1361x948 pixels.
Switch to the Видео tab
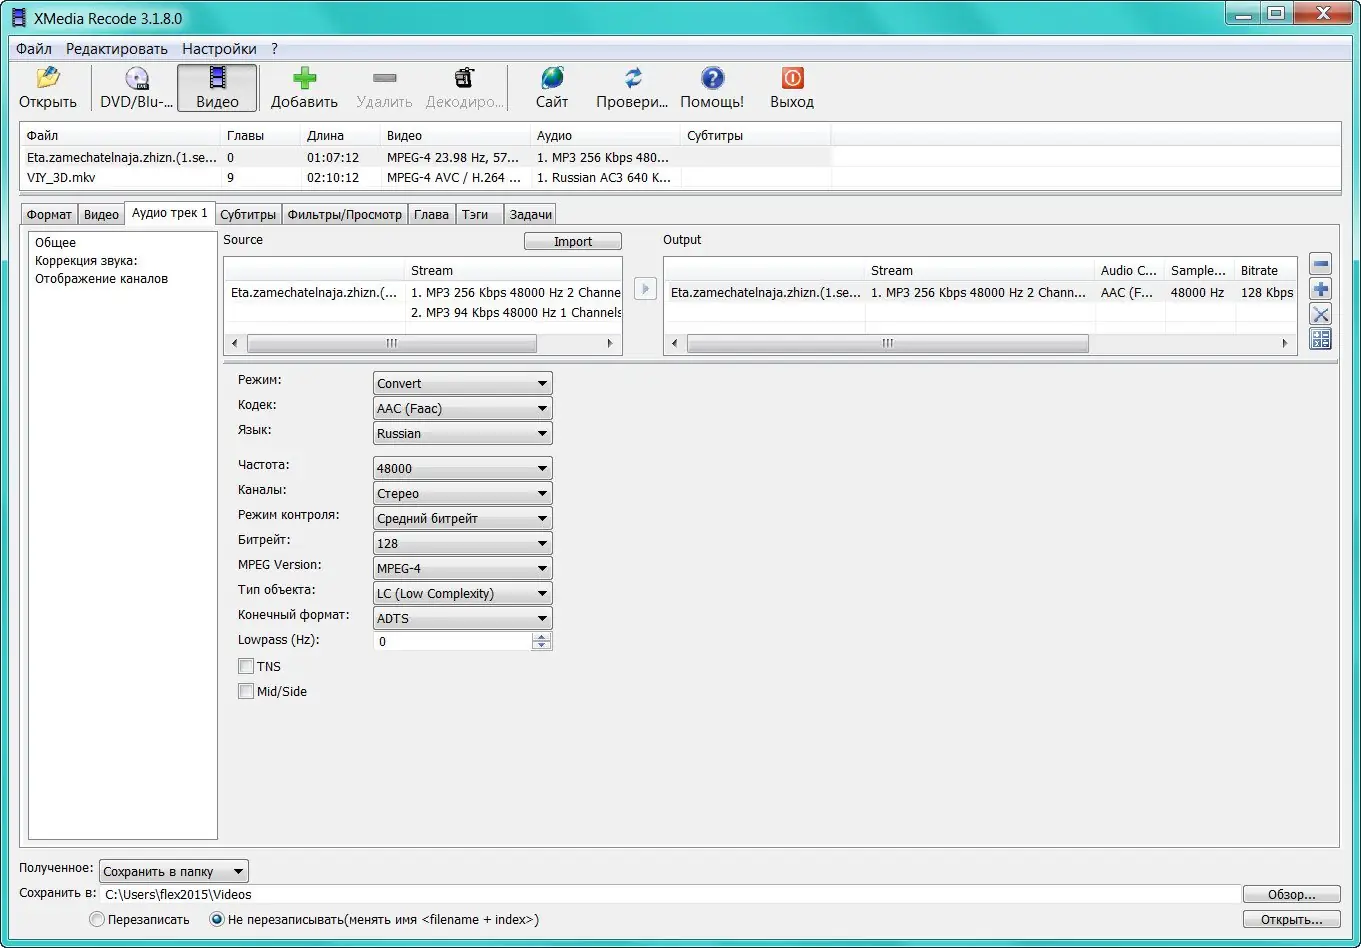101,215
